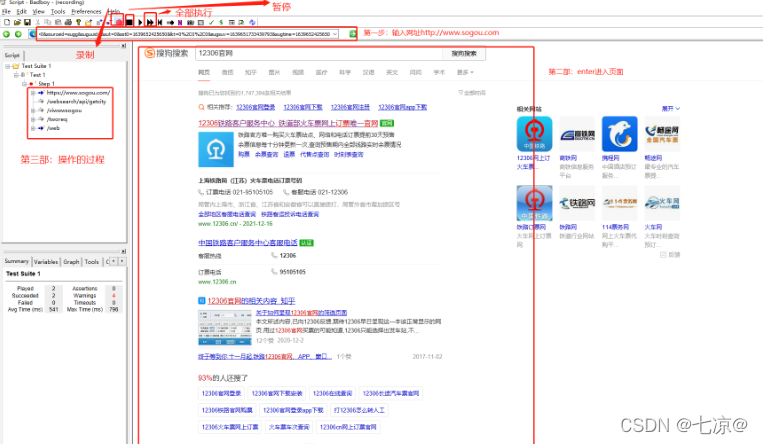The height and width of the screenshot is (444, 763).
Task: Select the /websearch/api/getcity tree item
Action: click(76, 101)
